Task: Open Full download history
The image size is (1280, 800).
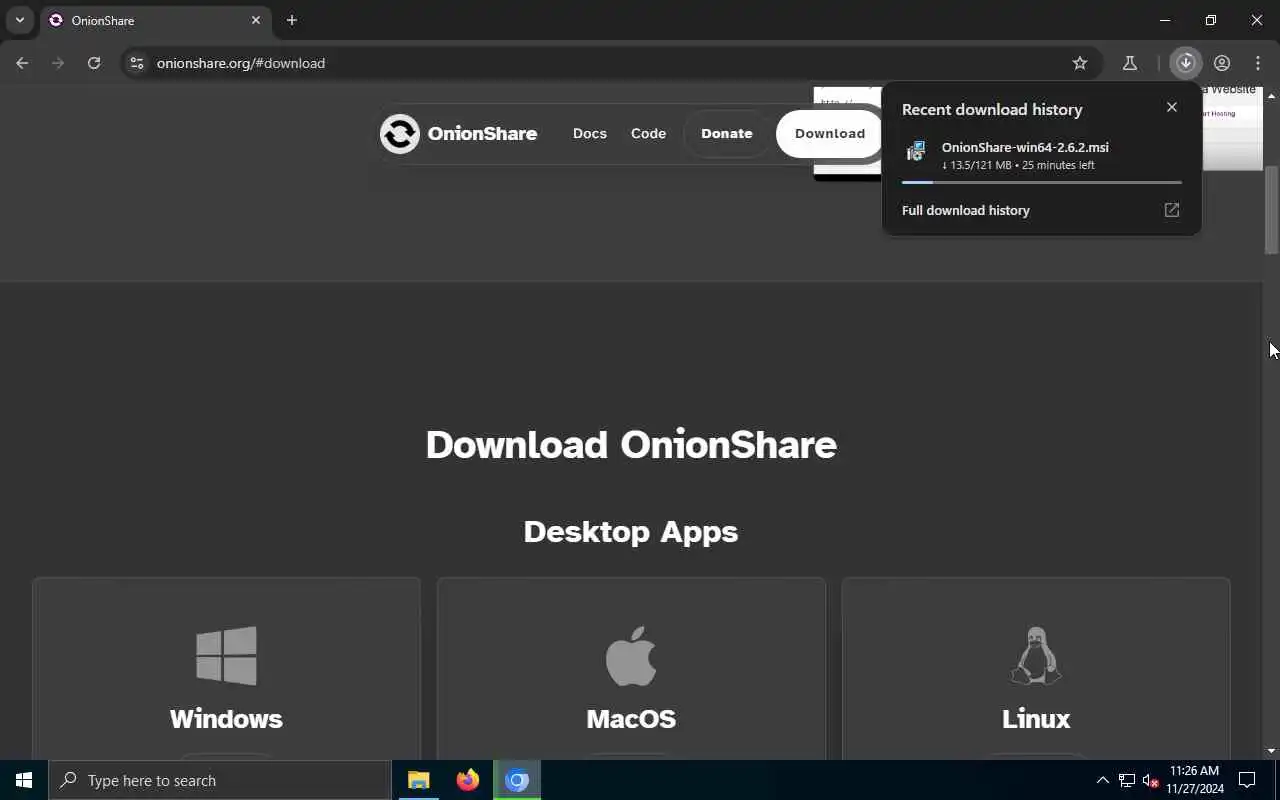Action: [966, 210]
